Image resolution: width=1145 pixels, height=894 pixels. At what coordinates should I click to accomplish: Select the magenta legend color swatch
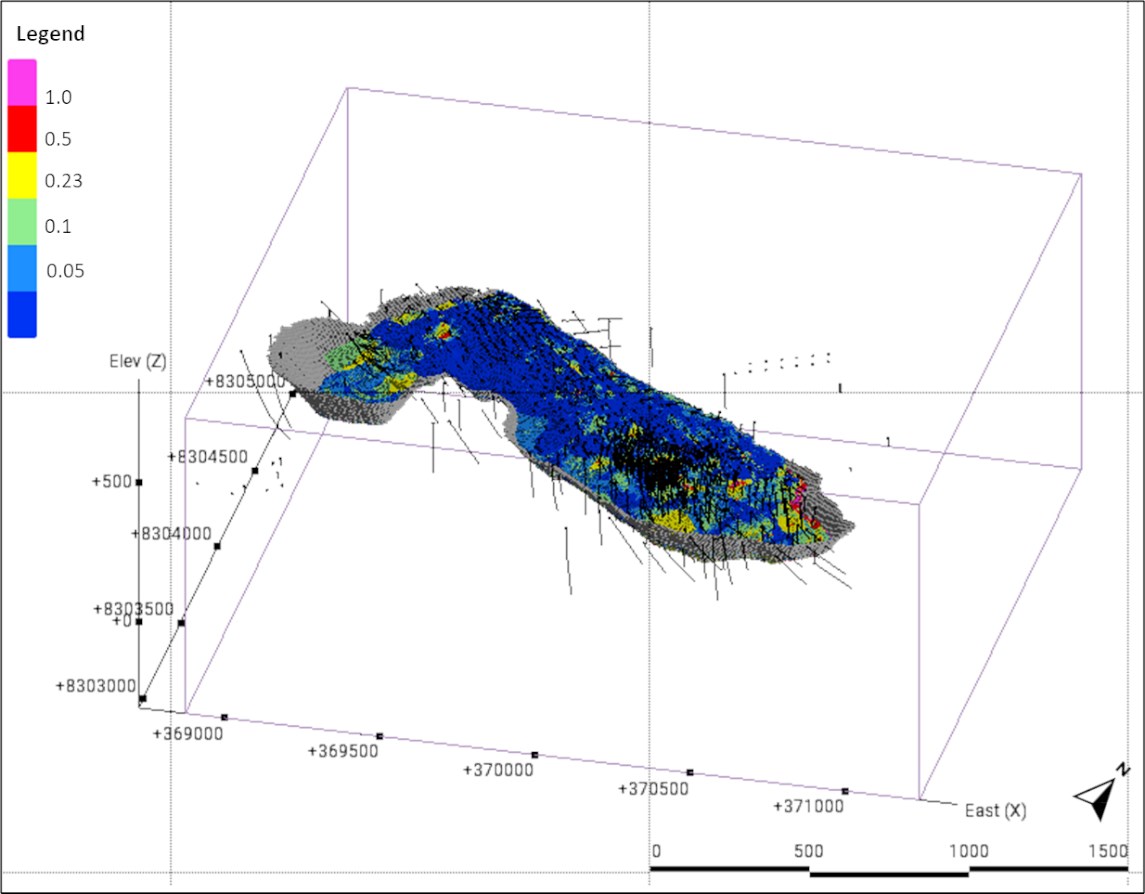(23, 82)
